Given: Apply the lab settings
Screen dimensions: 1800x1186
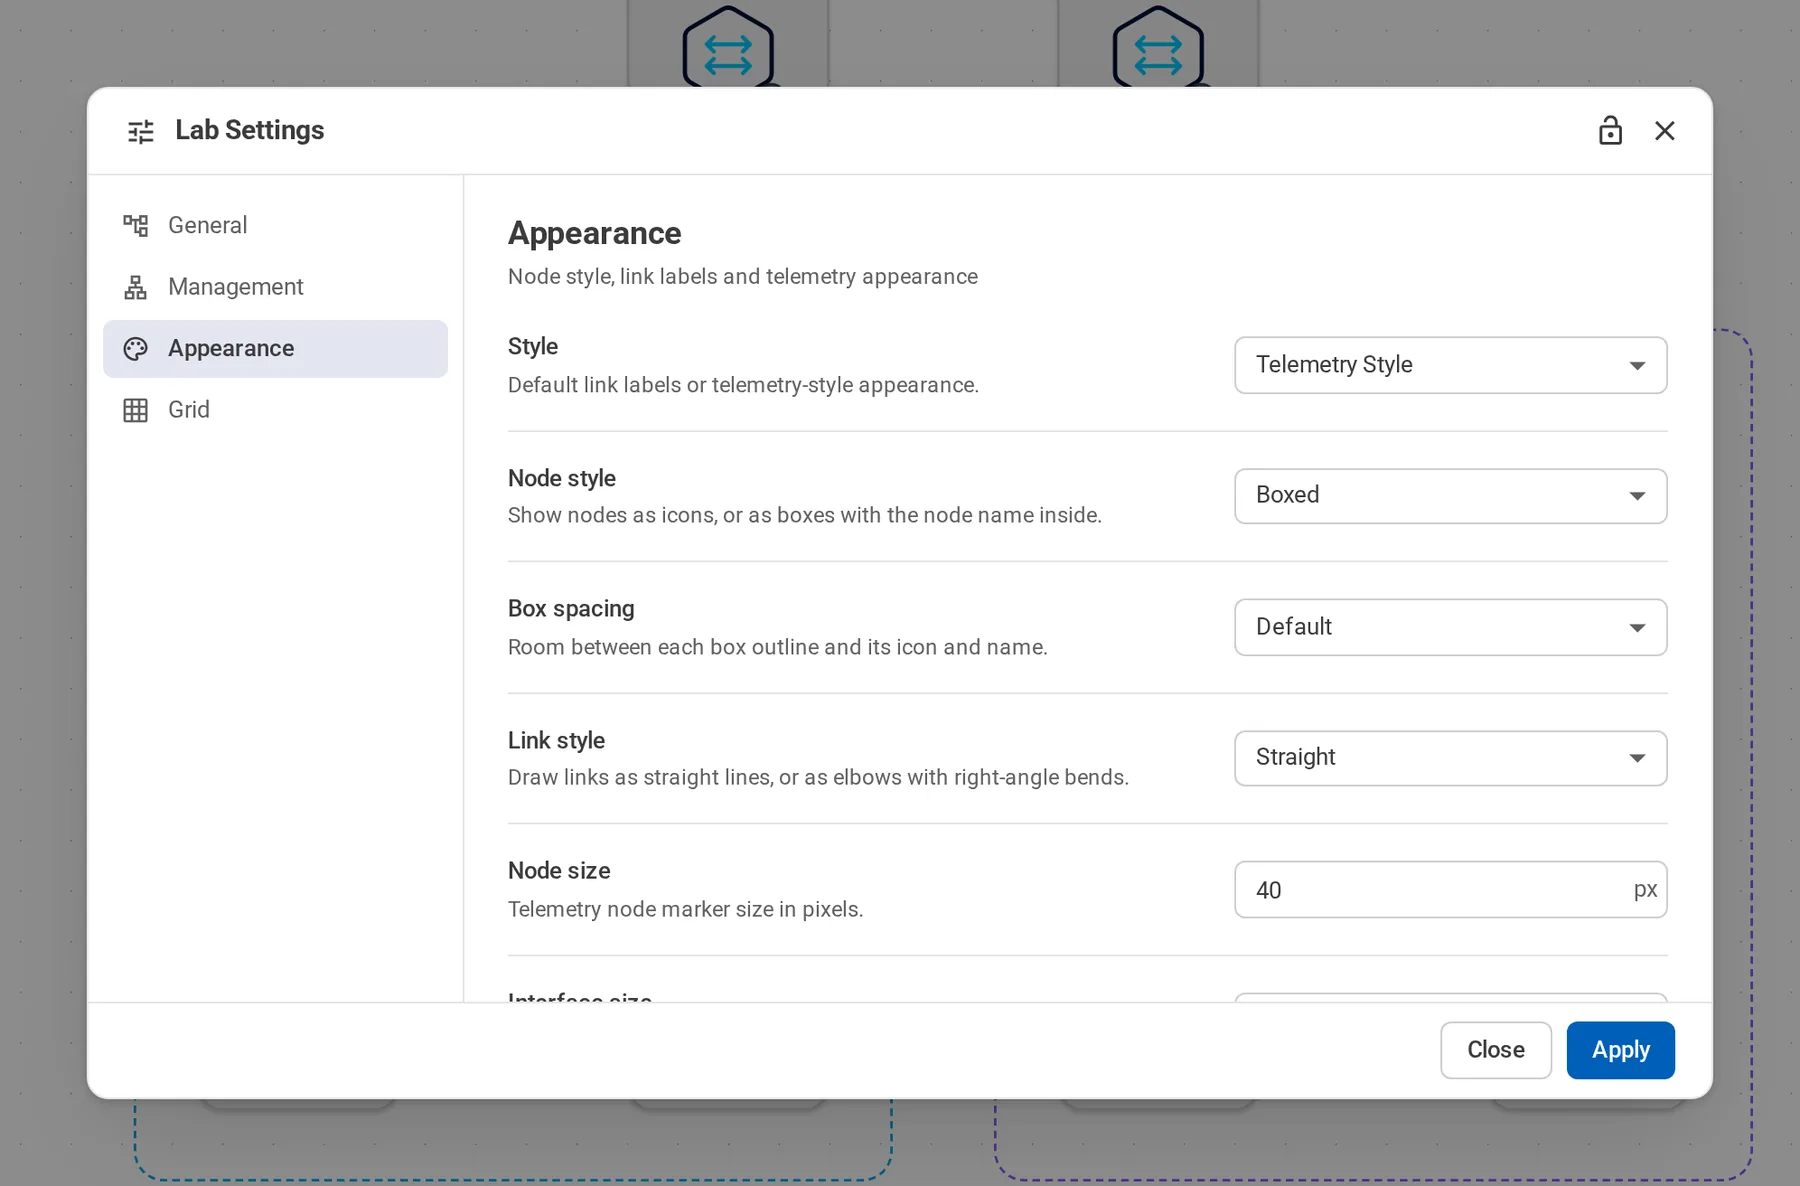Looking at the screenshot, I should (x=1620, y=1050).
